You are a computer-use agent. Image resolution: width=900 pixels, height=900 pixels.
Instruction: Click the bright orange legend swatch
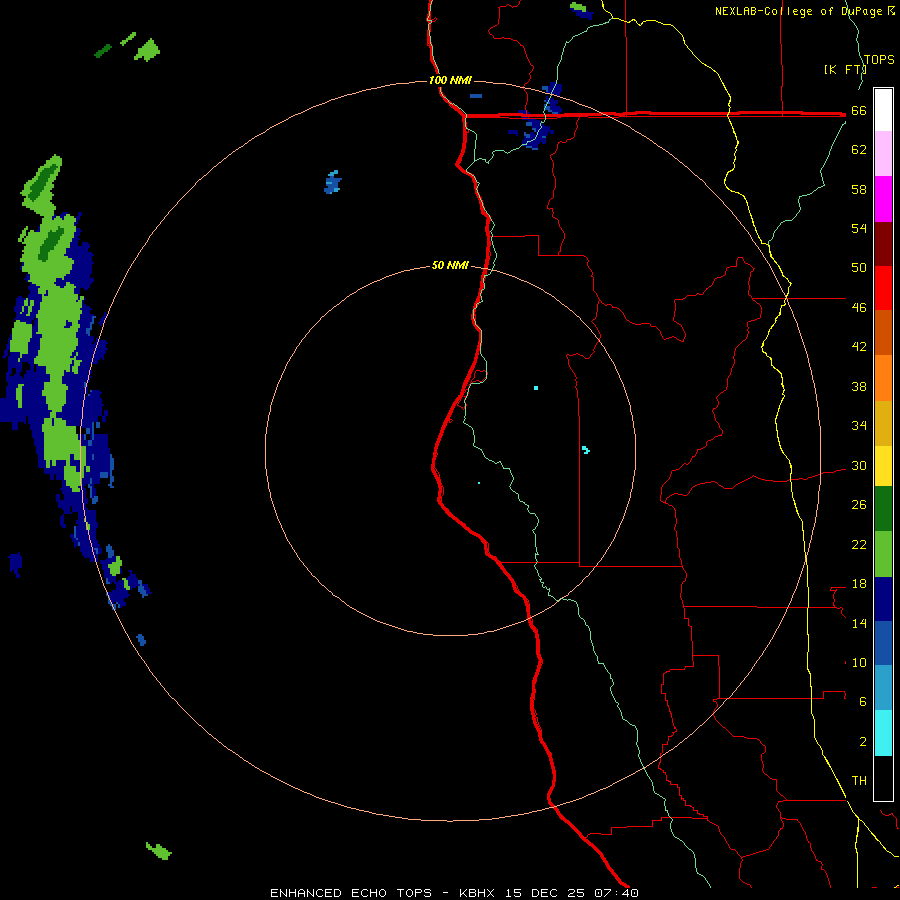coord(883,378)
